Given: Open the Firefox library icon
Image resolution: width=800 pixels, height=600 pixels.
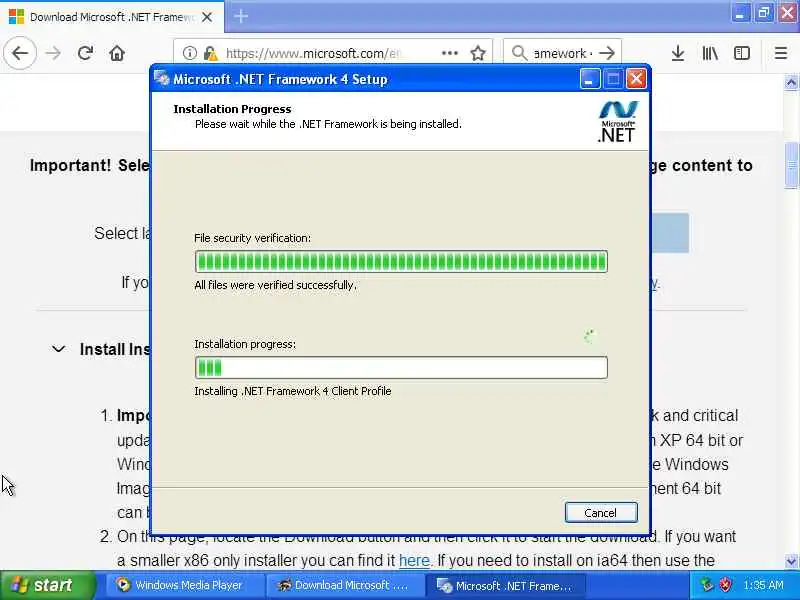Looking at the screenshot, I should pyautogui.click(x=710, y=53).
